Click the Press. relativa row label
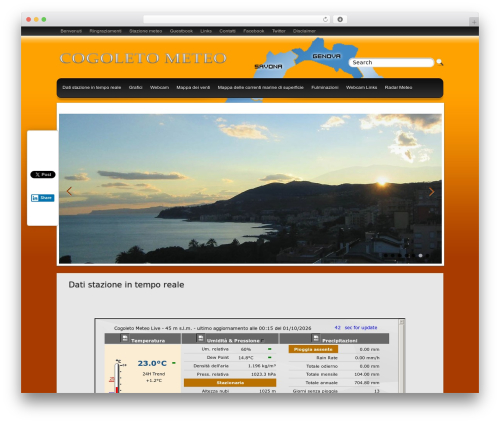This screenshot has width=500, height=423. (x=213, y=374)
